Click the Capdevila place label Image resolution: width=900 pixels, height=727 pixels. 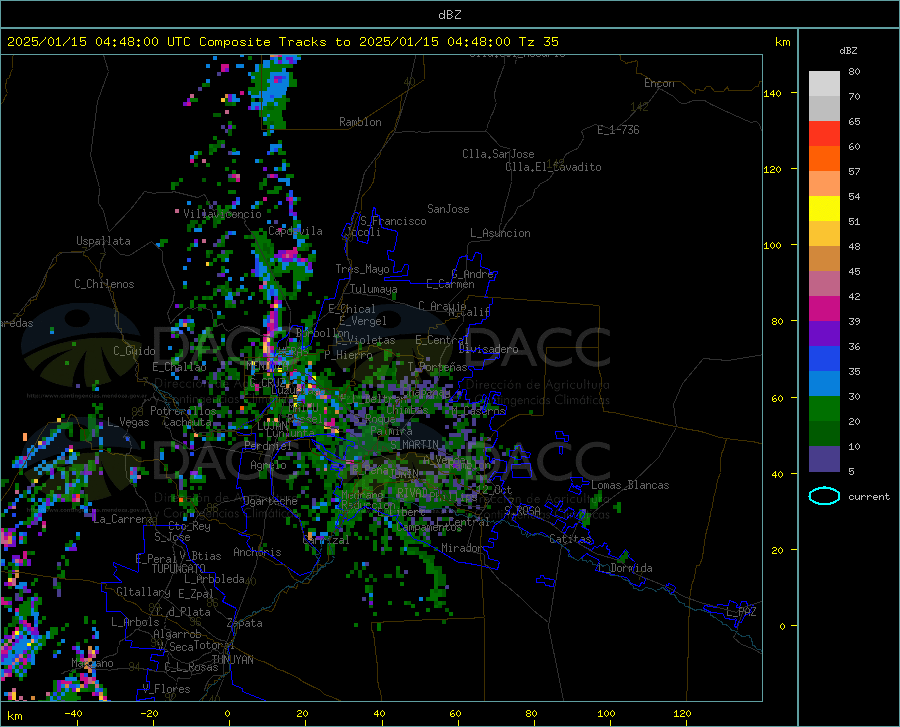pyautogui.click(x=295, y=231)
